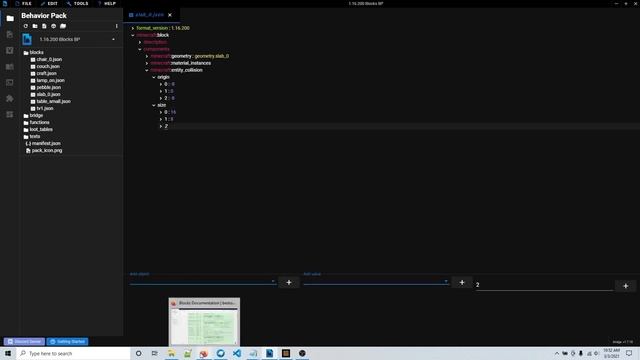This screenshot has height=360, width=640.
Task: Expand the description node
Action: pyautogui.click(x=140, y=42)
